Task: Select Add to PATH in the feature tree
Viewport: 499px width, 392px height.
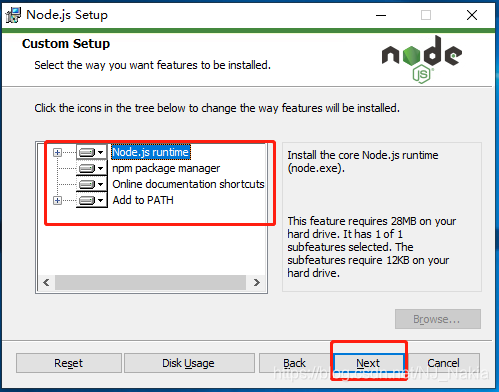Action: coord(143,200)
